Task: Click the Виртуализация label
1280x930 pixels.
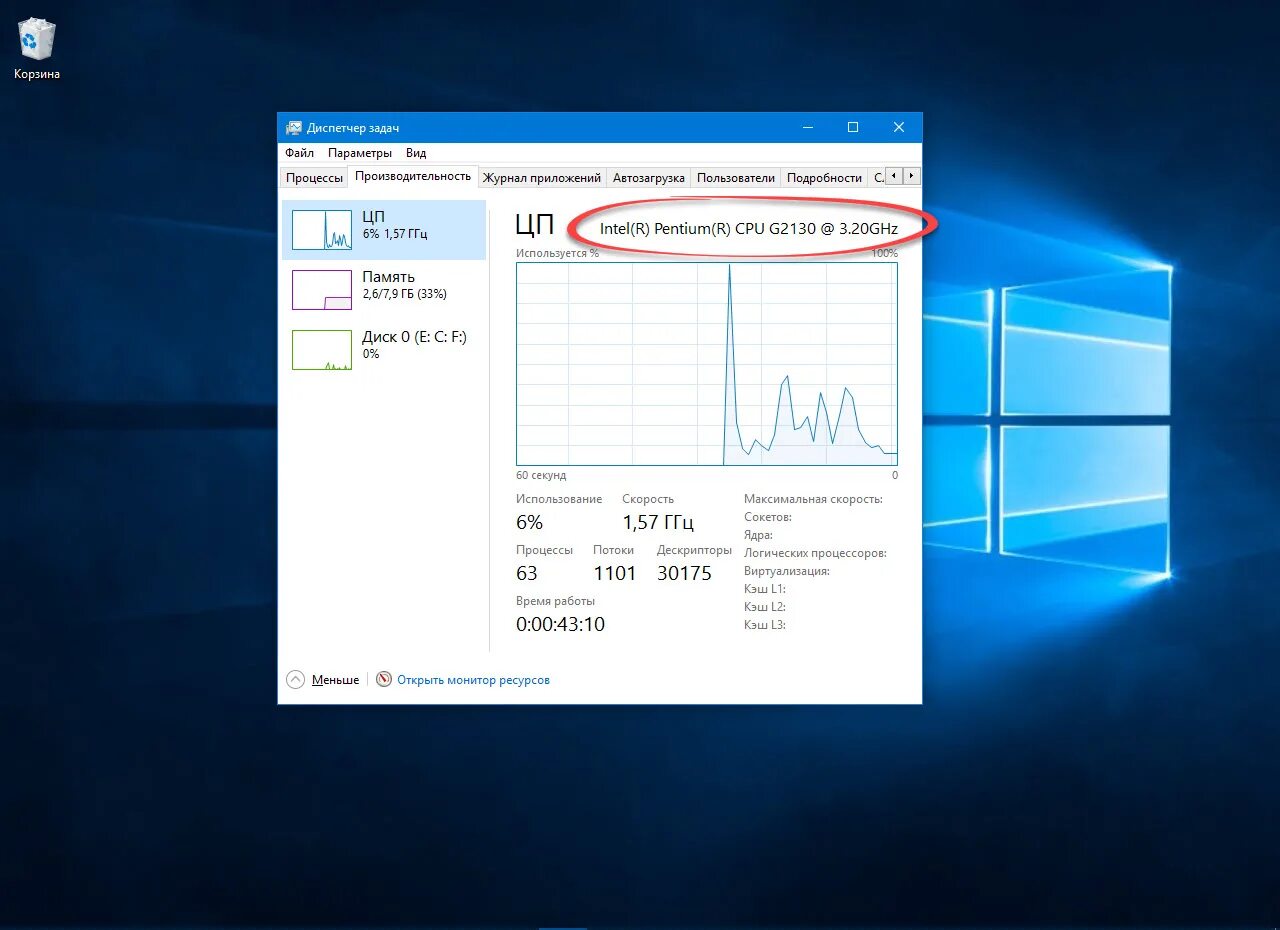Action: [x=787, y=571]
